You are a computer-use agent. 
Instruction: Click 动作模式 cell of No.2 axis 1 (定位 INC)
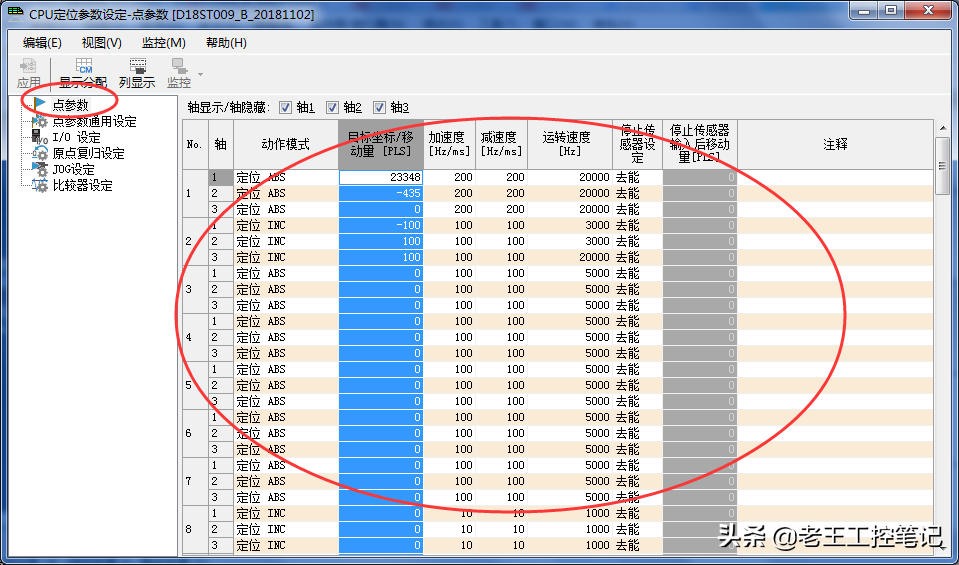[286, 225]
